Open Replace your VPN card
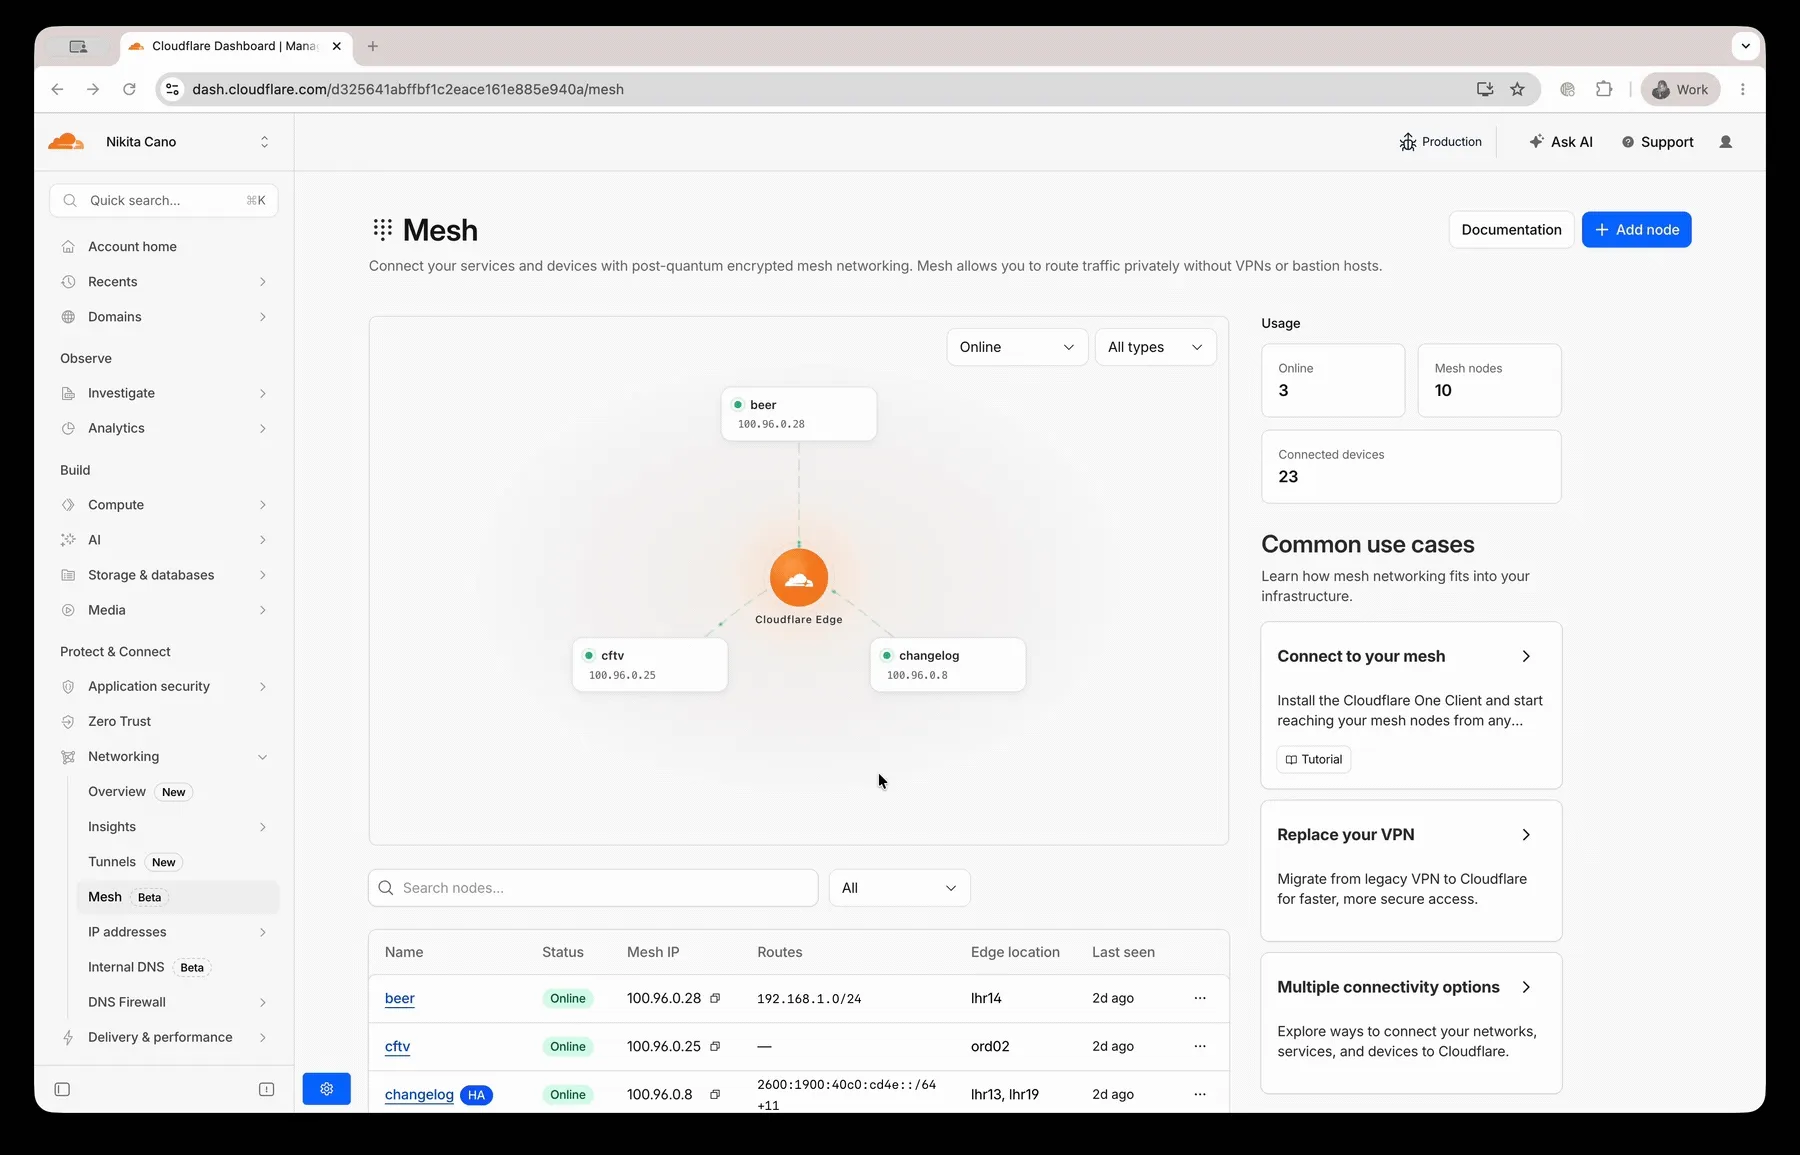The image size is (1800, 1155). [1411, 871]
